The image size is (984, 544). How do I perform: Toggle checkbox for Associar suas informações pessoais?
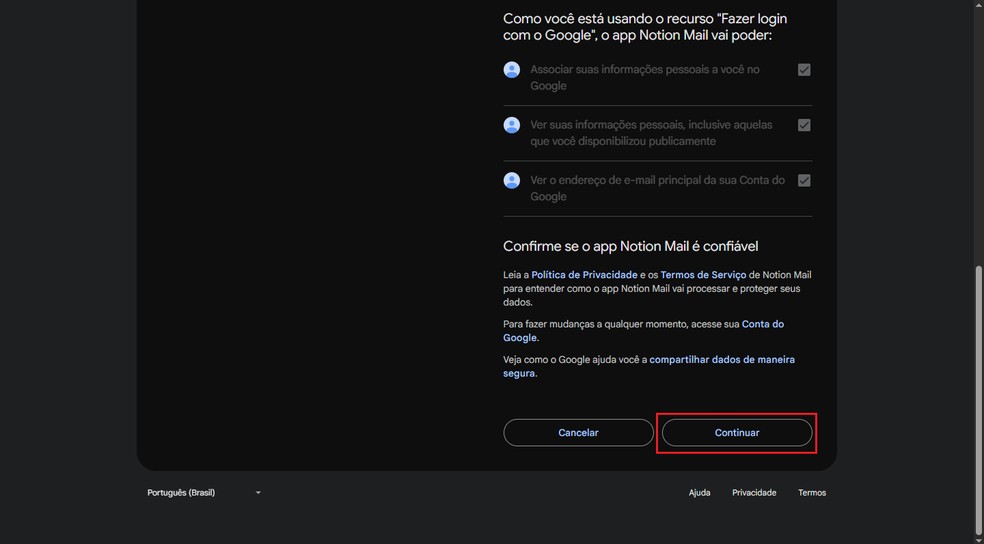(x=804, y=70)
